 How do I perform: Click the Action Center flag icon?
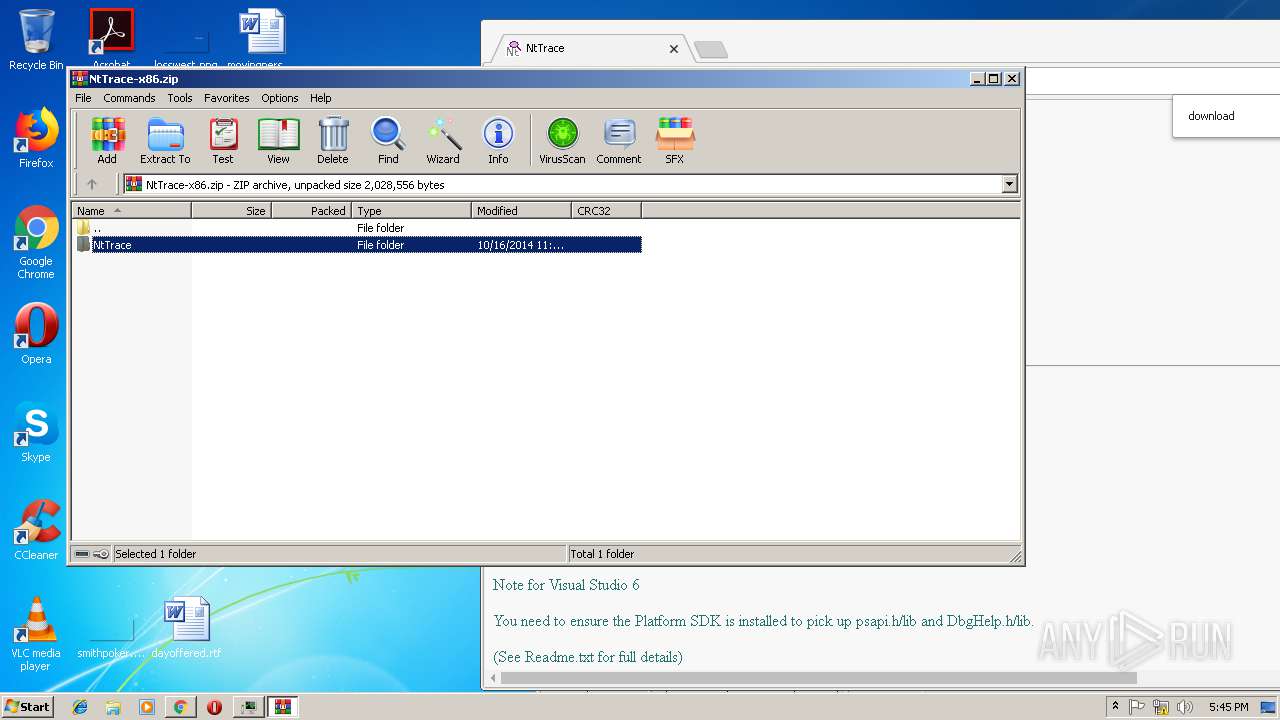coord(1137,707)
